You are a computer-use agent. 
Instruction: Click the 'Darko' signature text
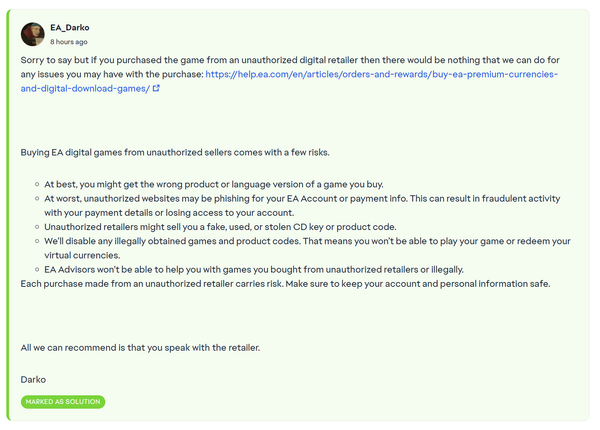coord(33,379)
